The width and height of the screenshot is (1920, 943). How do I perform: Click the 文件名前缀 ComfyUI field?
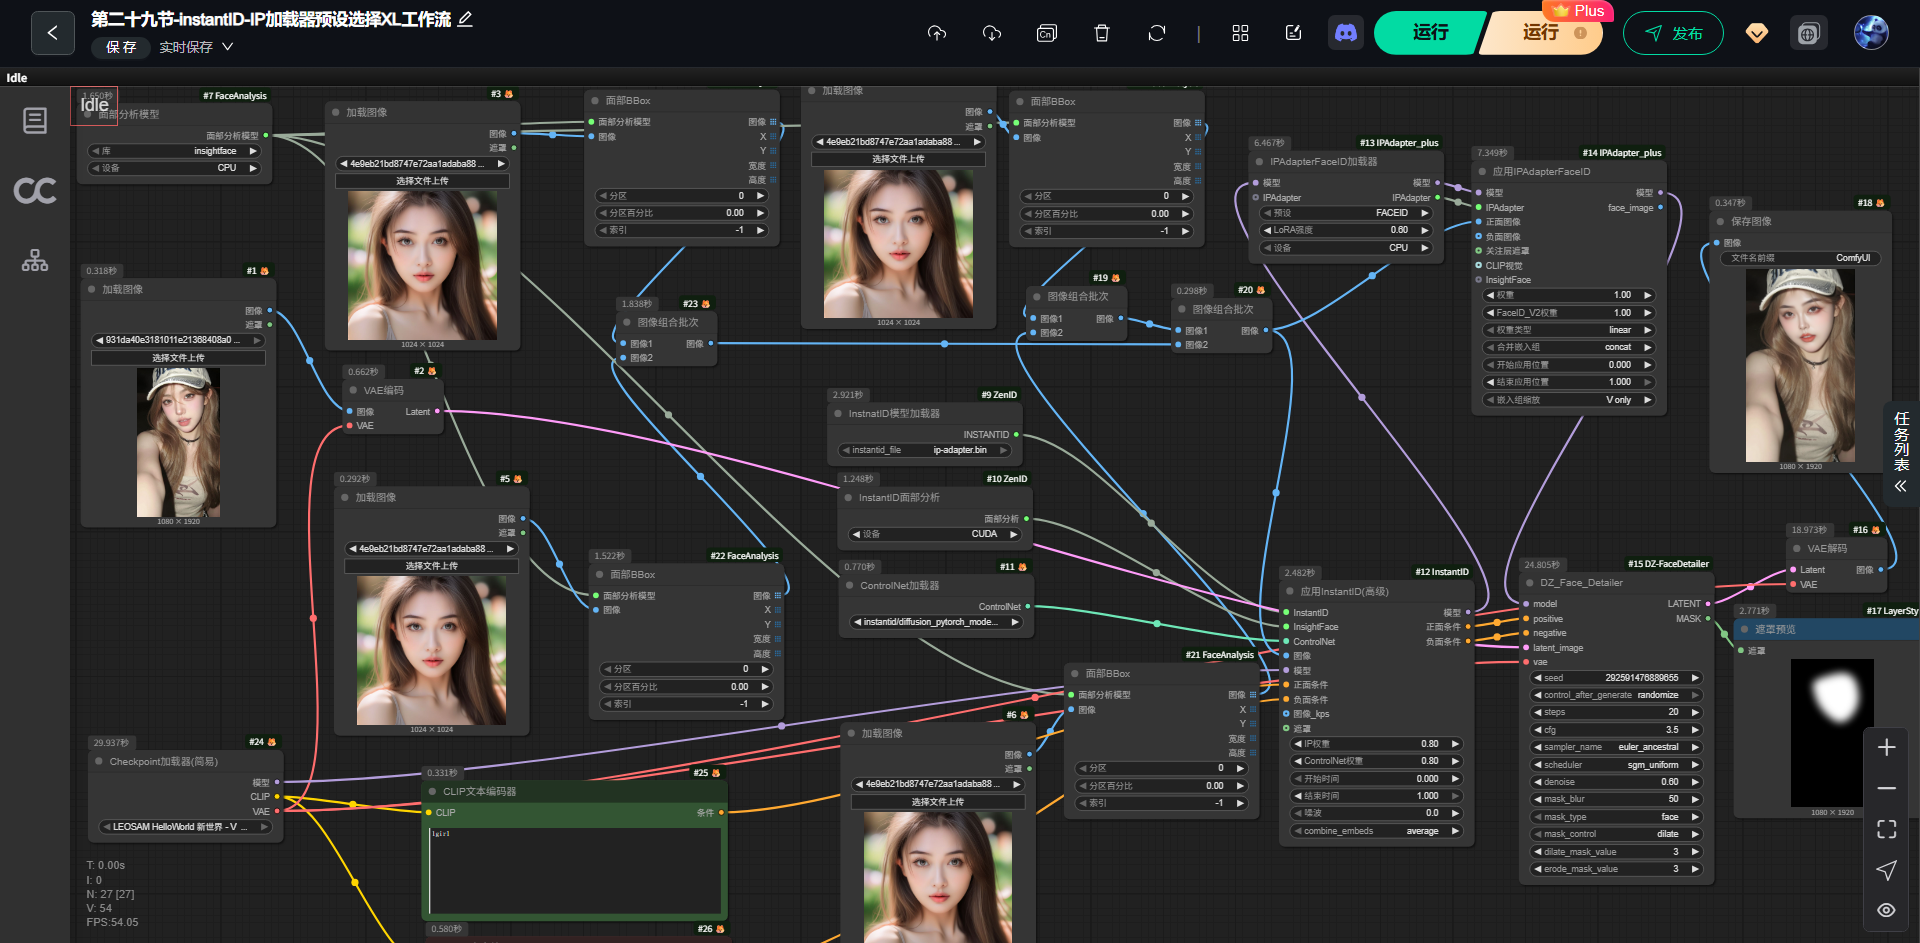click(x=1800, y=258)
